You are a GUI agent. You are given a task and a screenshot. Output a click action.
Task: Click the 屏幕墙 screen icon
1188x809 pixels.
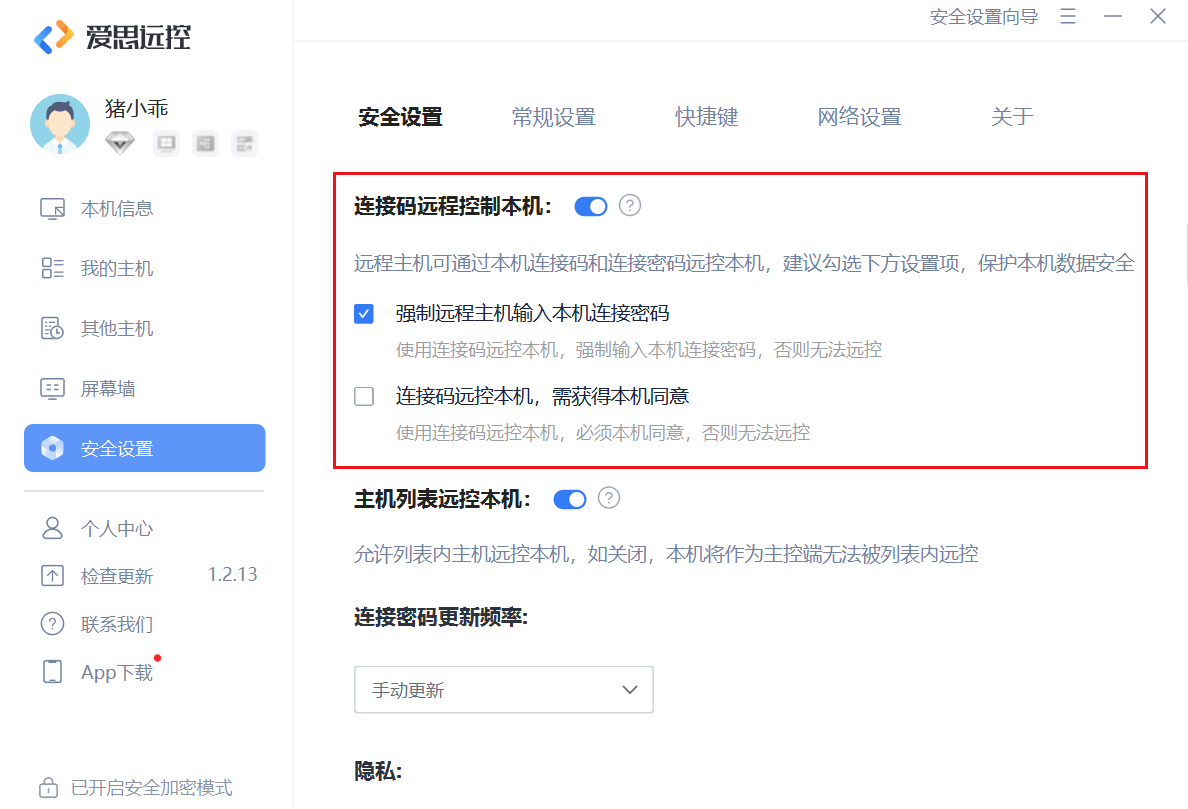(52, 389)
